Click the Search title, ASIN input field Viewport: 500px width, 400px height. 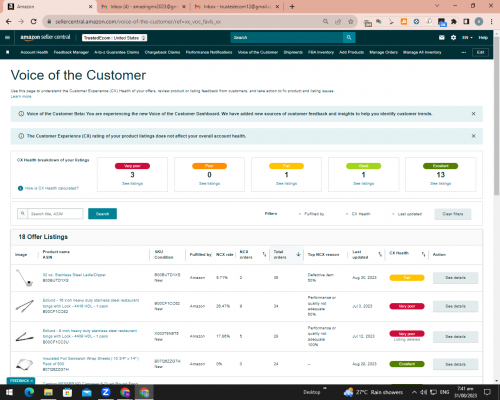point(55,214)
